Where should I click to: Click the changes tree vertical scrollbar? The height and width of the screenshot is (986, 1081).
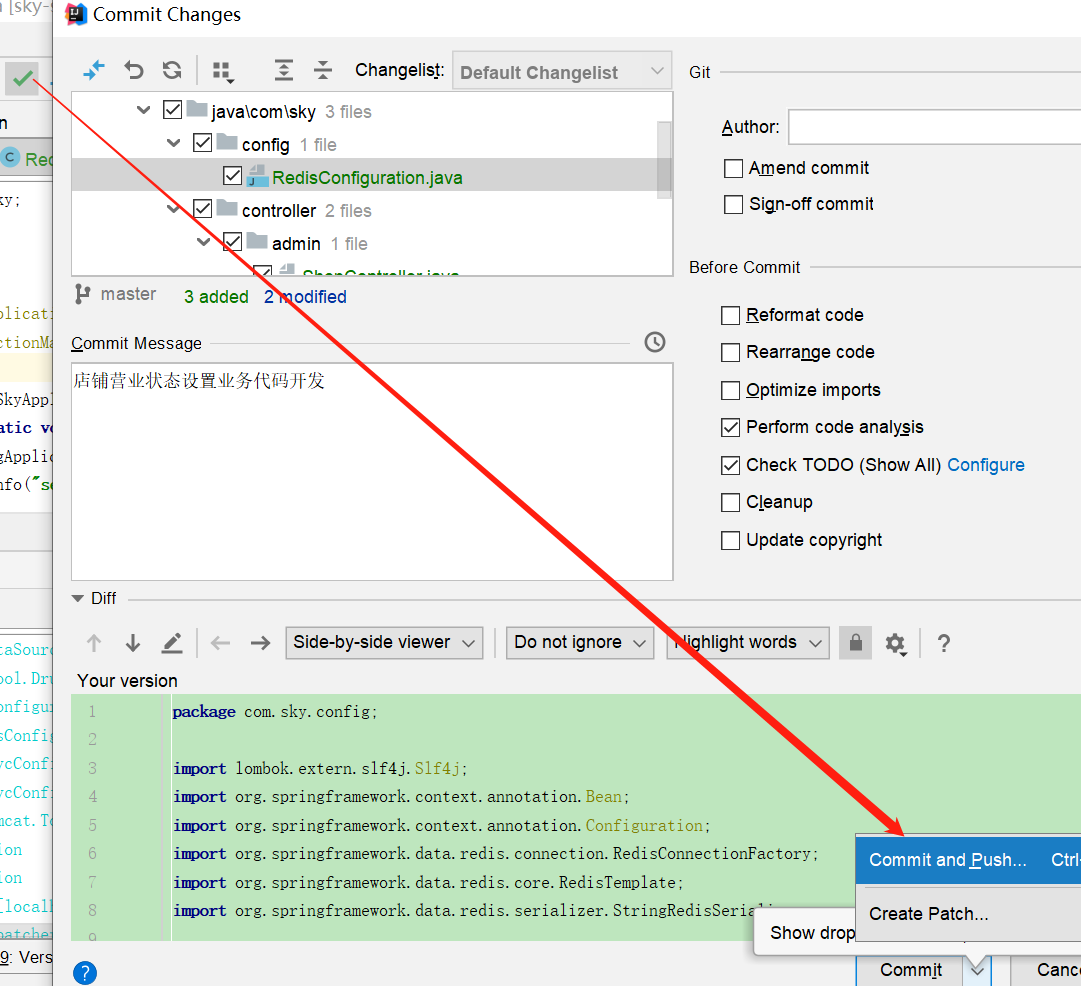tap(664, 160)
